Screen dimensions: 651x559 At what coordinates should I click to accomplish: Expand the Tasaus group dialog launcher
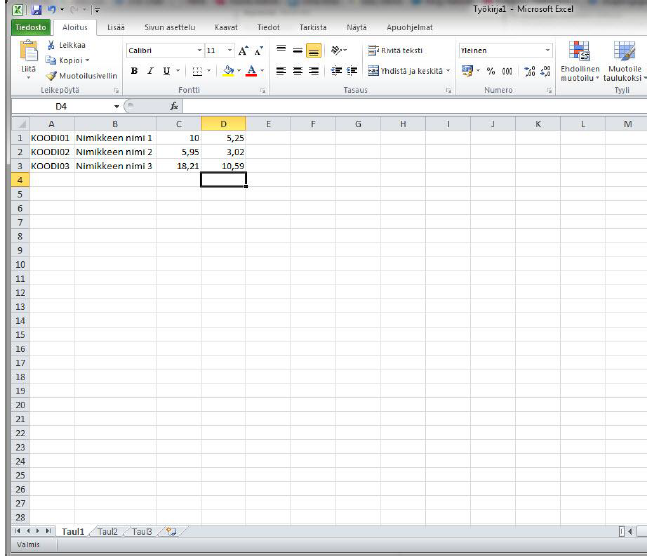tap(448, 90)
